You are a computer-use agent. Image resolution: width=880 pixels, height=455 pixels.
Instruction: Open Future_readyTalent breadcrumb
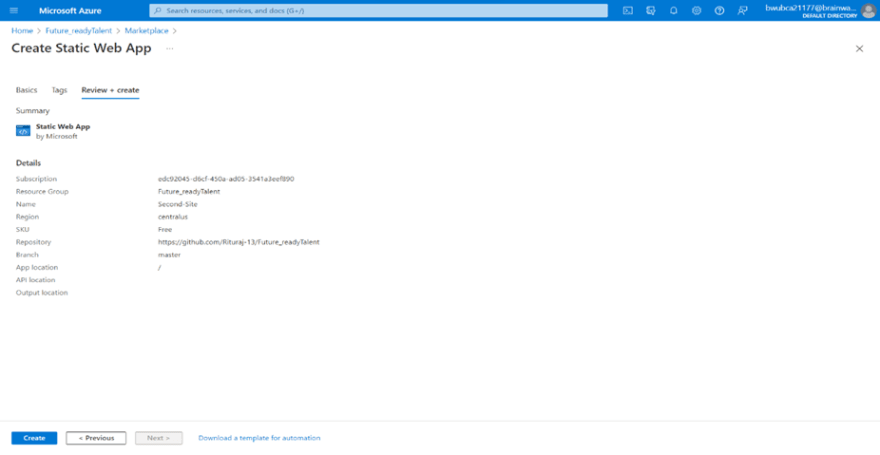[x=79, y=31]
